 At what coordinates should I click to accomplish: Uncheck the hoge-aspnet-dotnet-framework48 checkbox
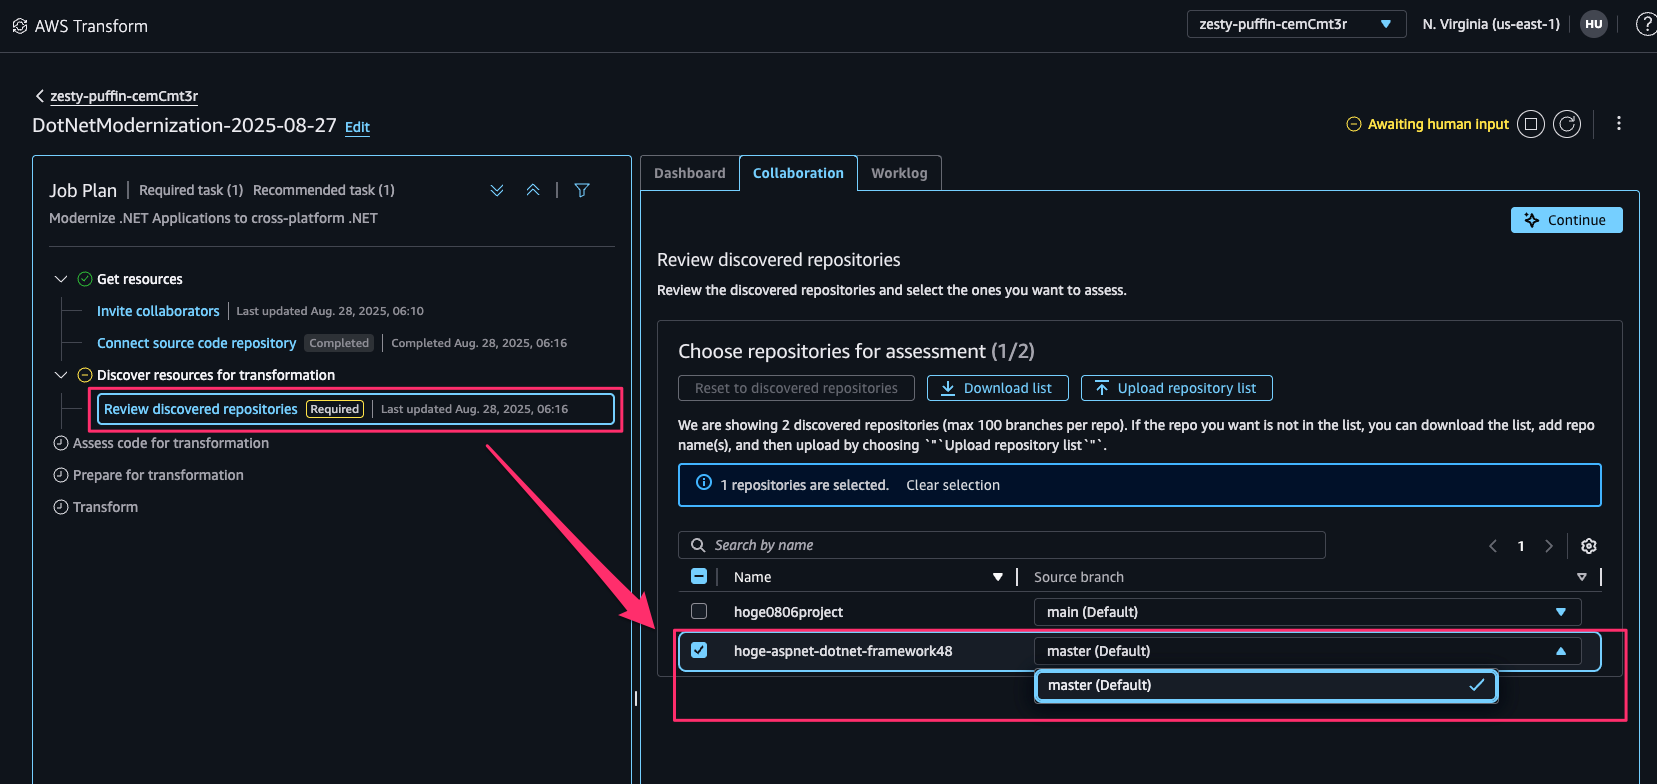click(699, 650)
